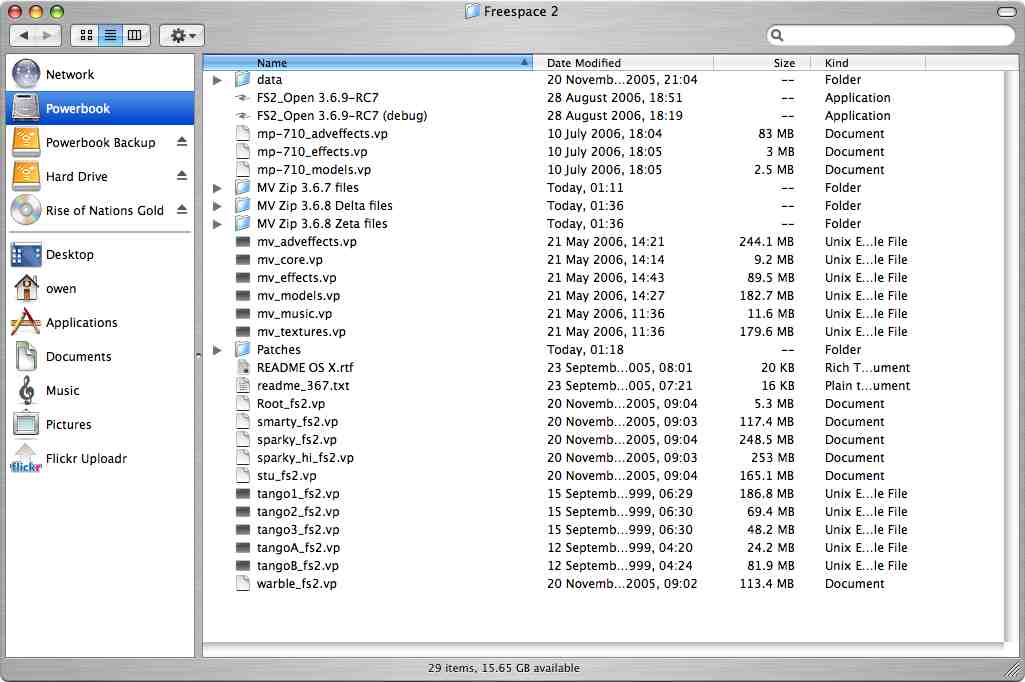1025x682 pixels.
Task: Select sparky_hi_fs2.vp file
Action: [305, 458]
